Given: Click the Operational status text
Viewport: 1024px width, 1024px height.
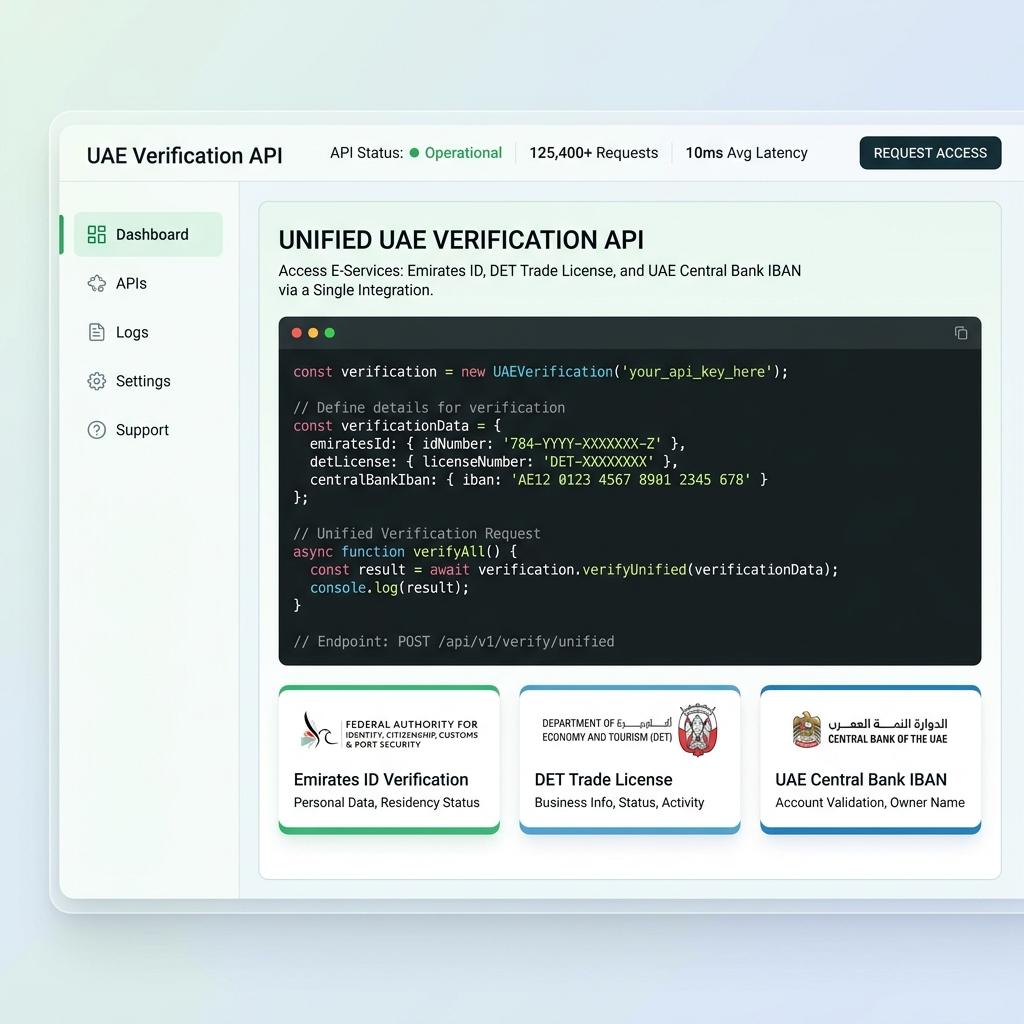Looking at the screenshot, I should (463, 153).
